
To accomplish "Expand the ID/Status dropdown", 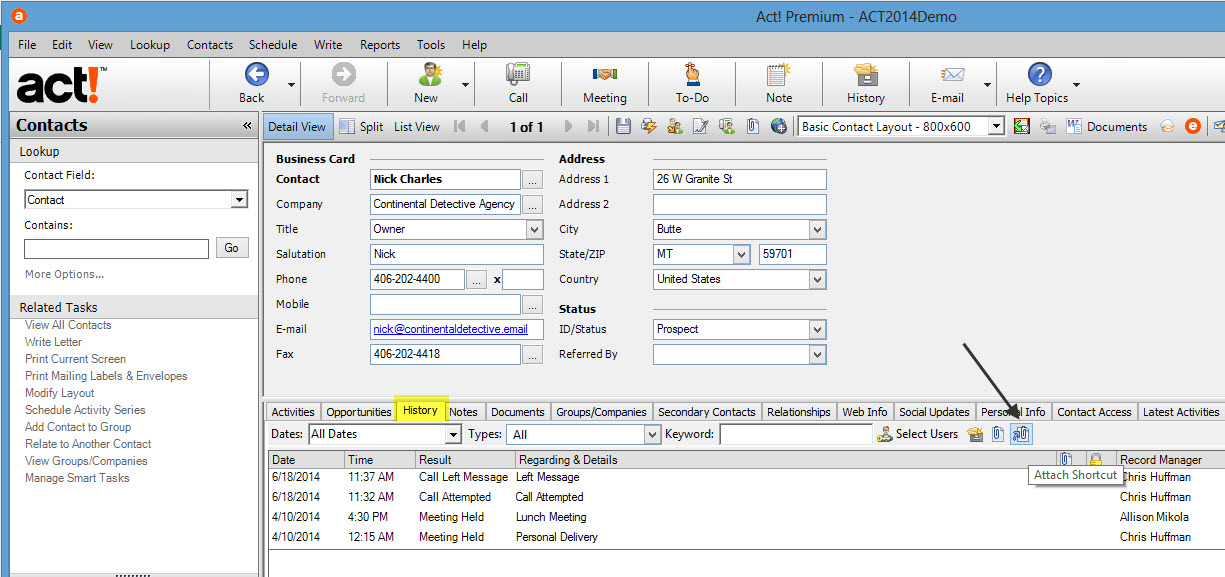I will coord(817,329).
